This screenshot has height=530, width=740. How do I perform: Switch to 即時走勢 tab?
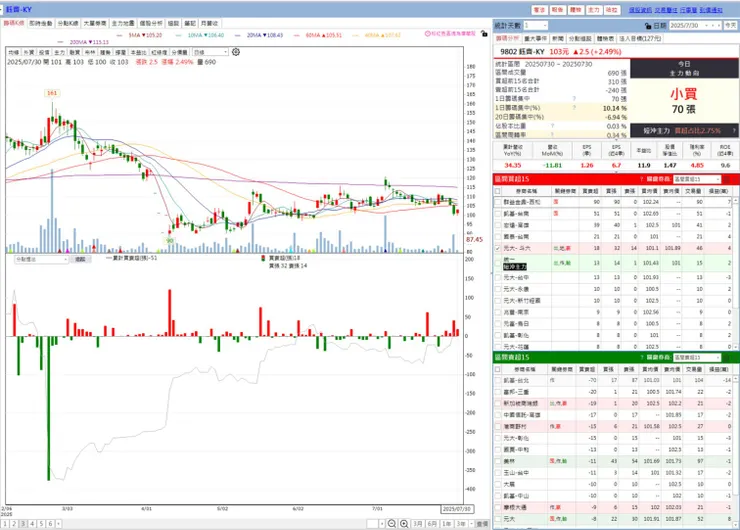click(x=41, y=23)
